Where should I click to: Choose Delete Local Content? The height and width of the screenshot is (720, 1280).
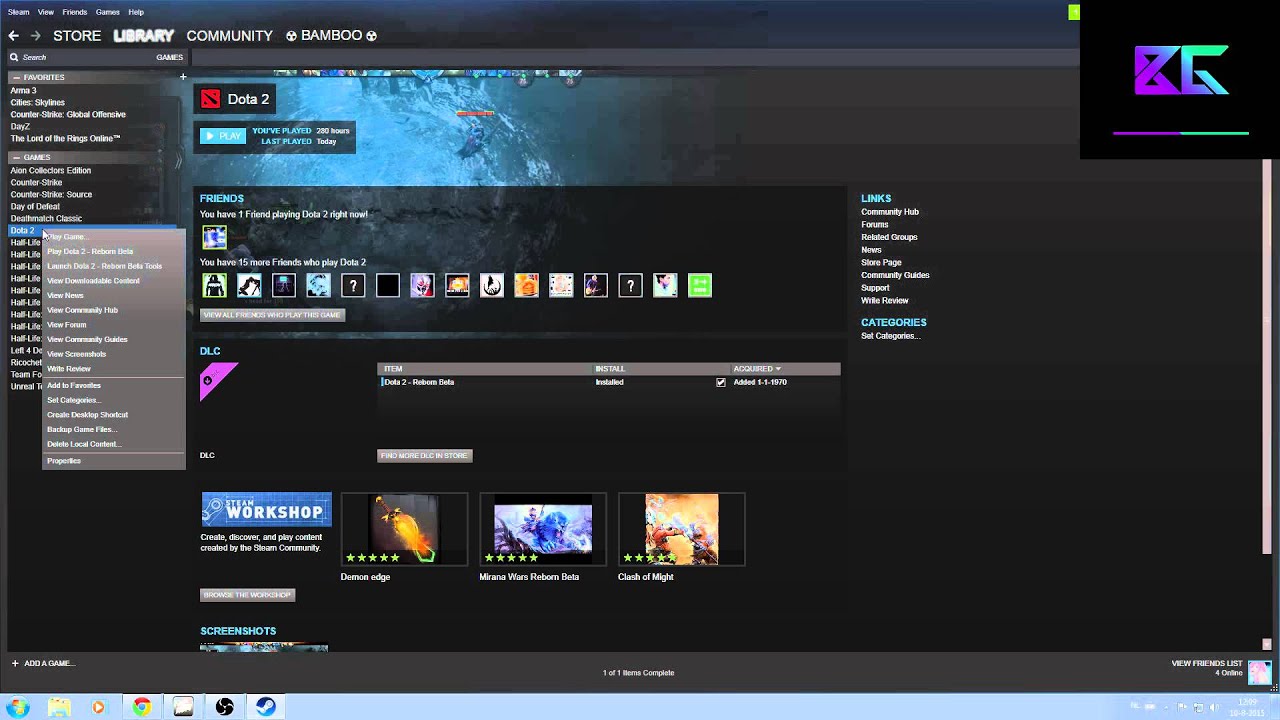point(83,444)
